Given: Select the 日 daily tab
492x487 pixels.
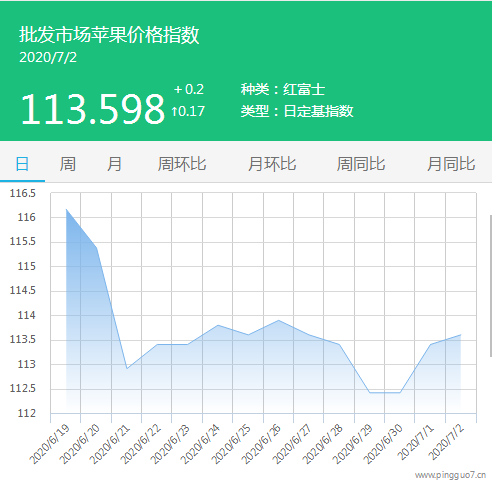Looking at the screenshot, I should coord(22,164).
